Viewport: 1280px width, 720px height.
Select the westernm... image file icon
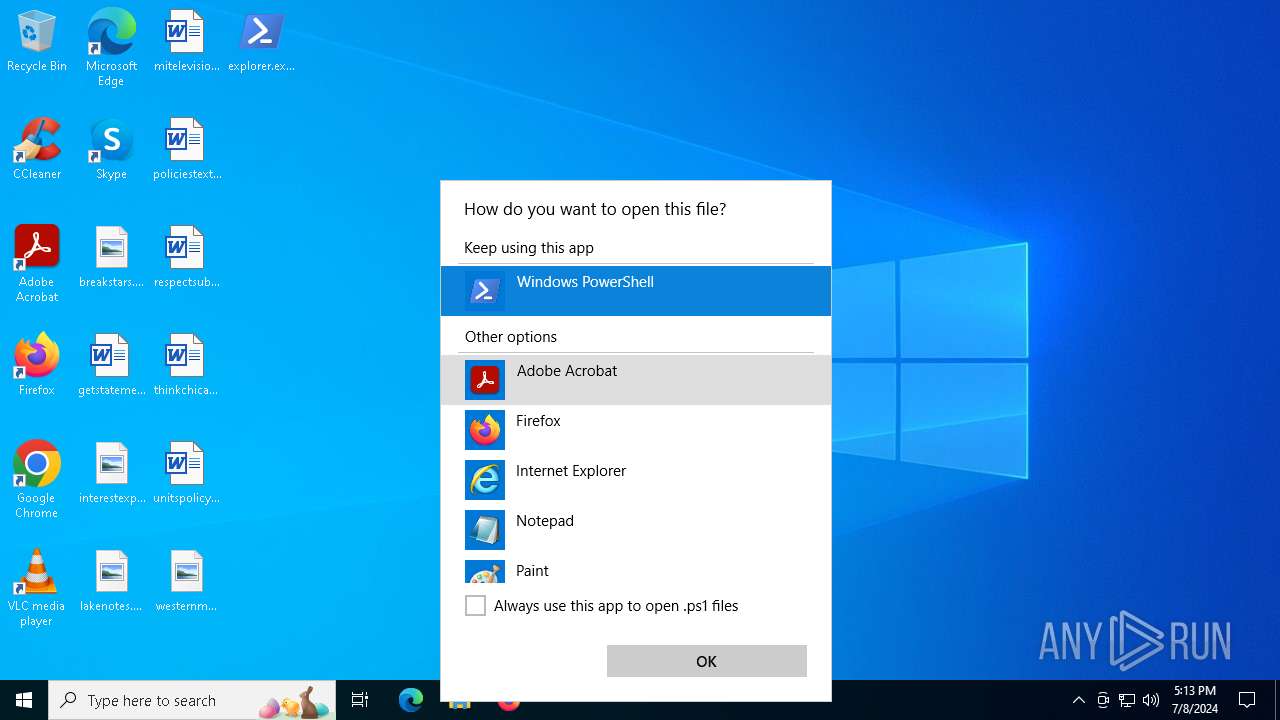[186, 582]
